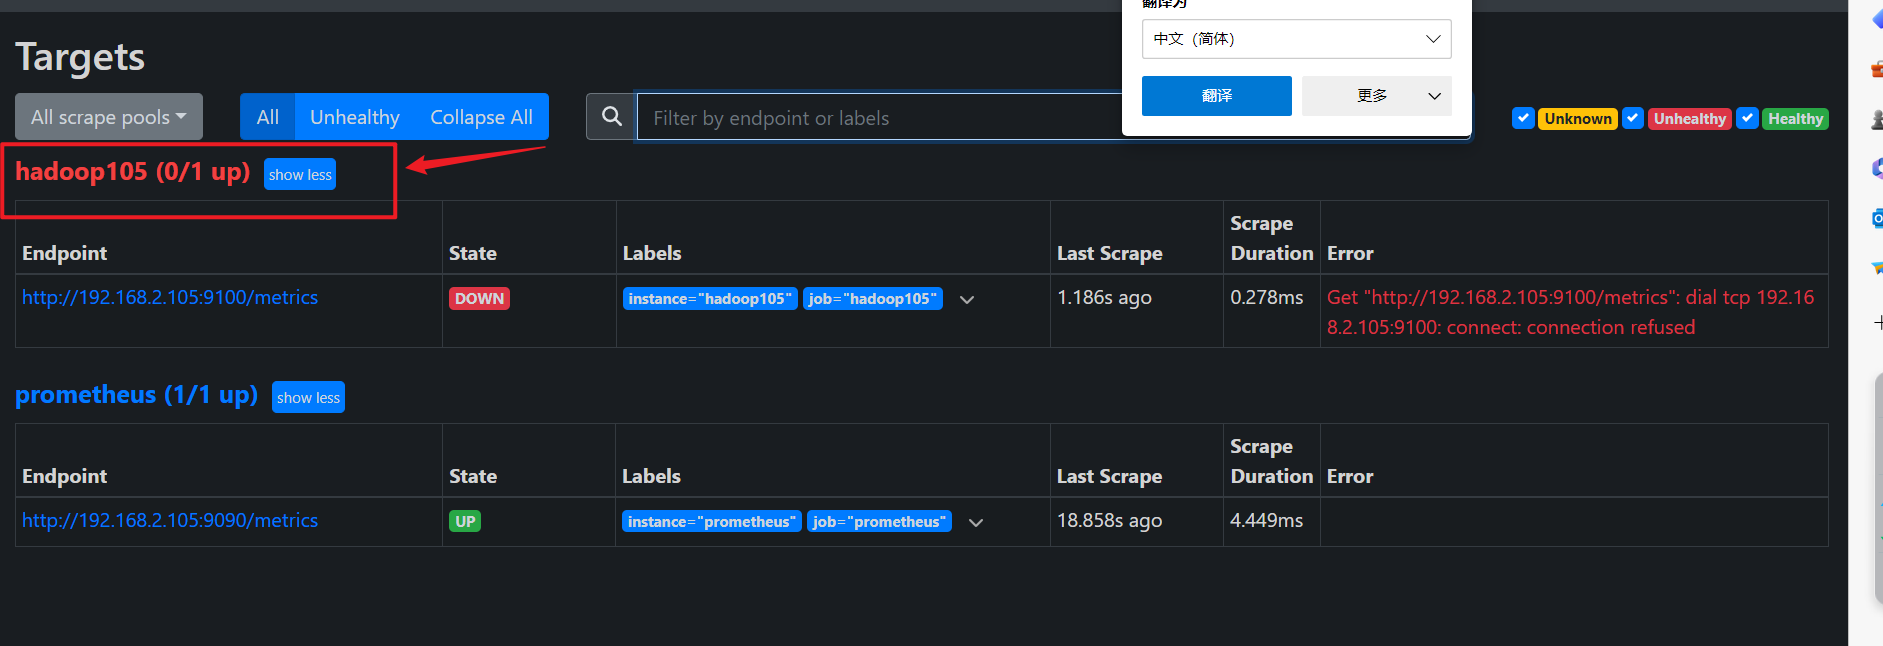
Task: Toggle the Healthy state checkbox
Action: (1747, 118)
